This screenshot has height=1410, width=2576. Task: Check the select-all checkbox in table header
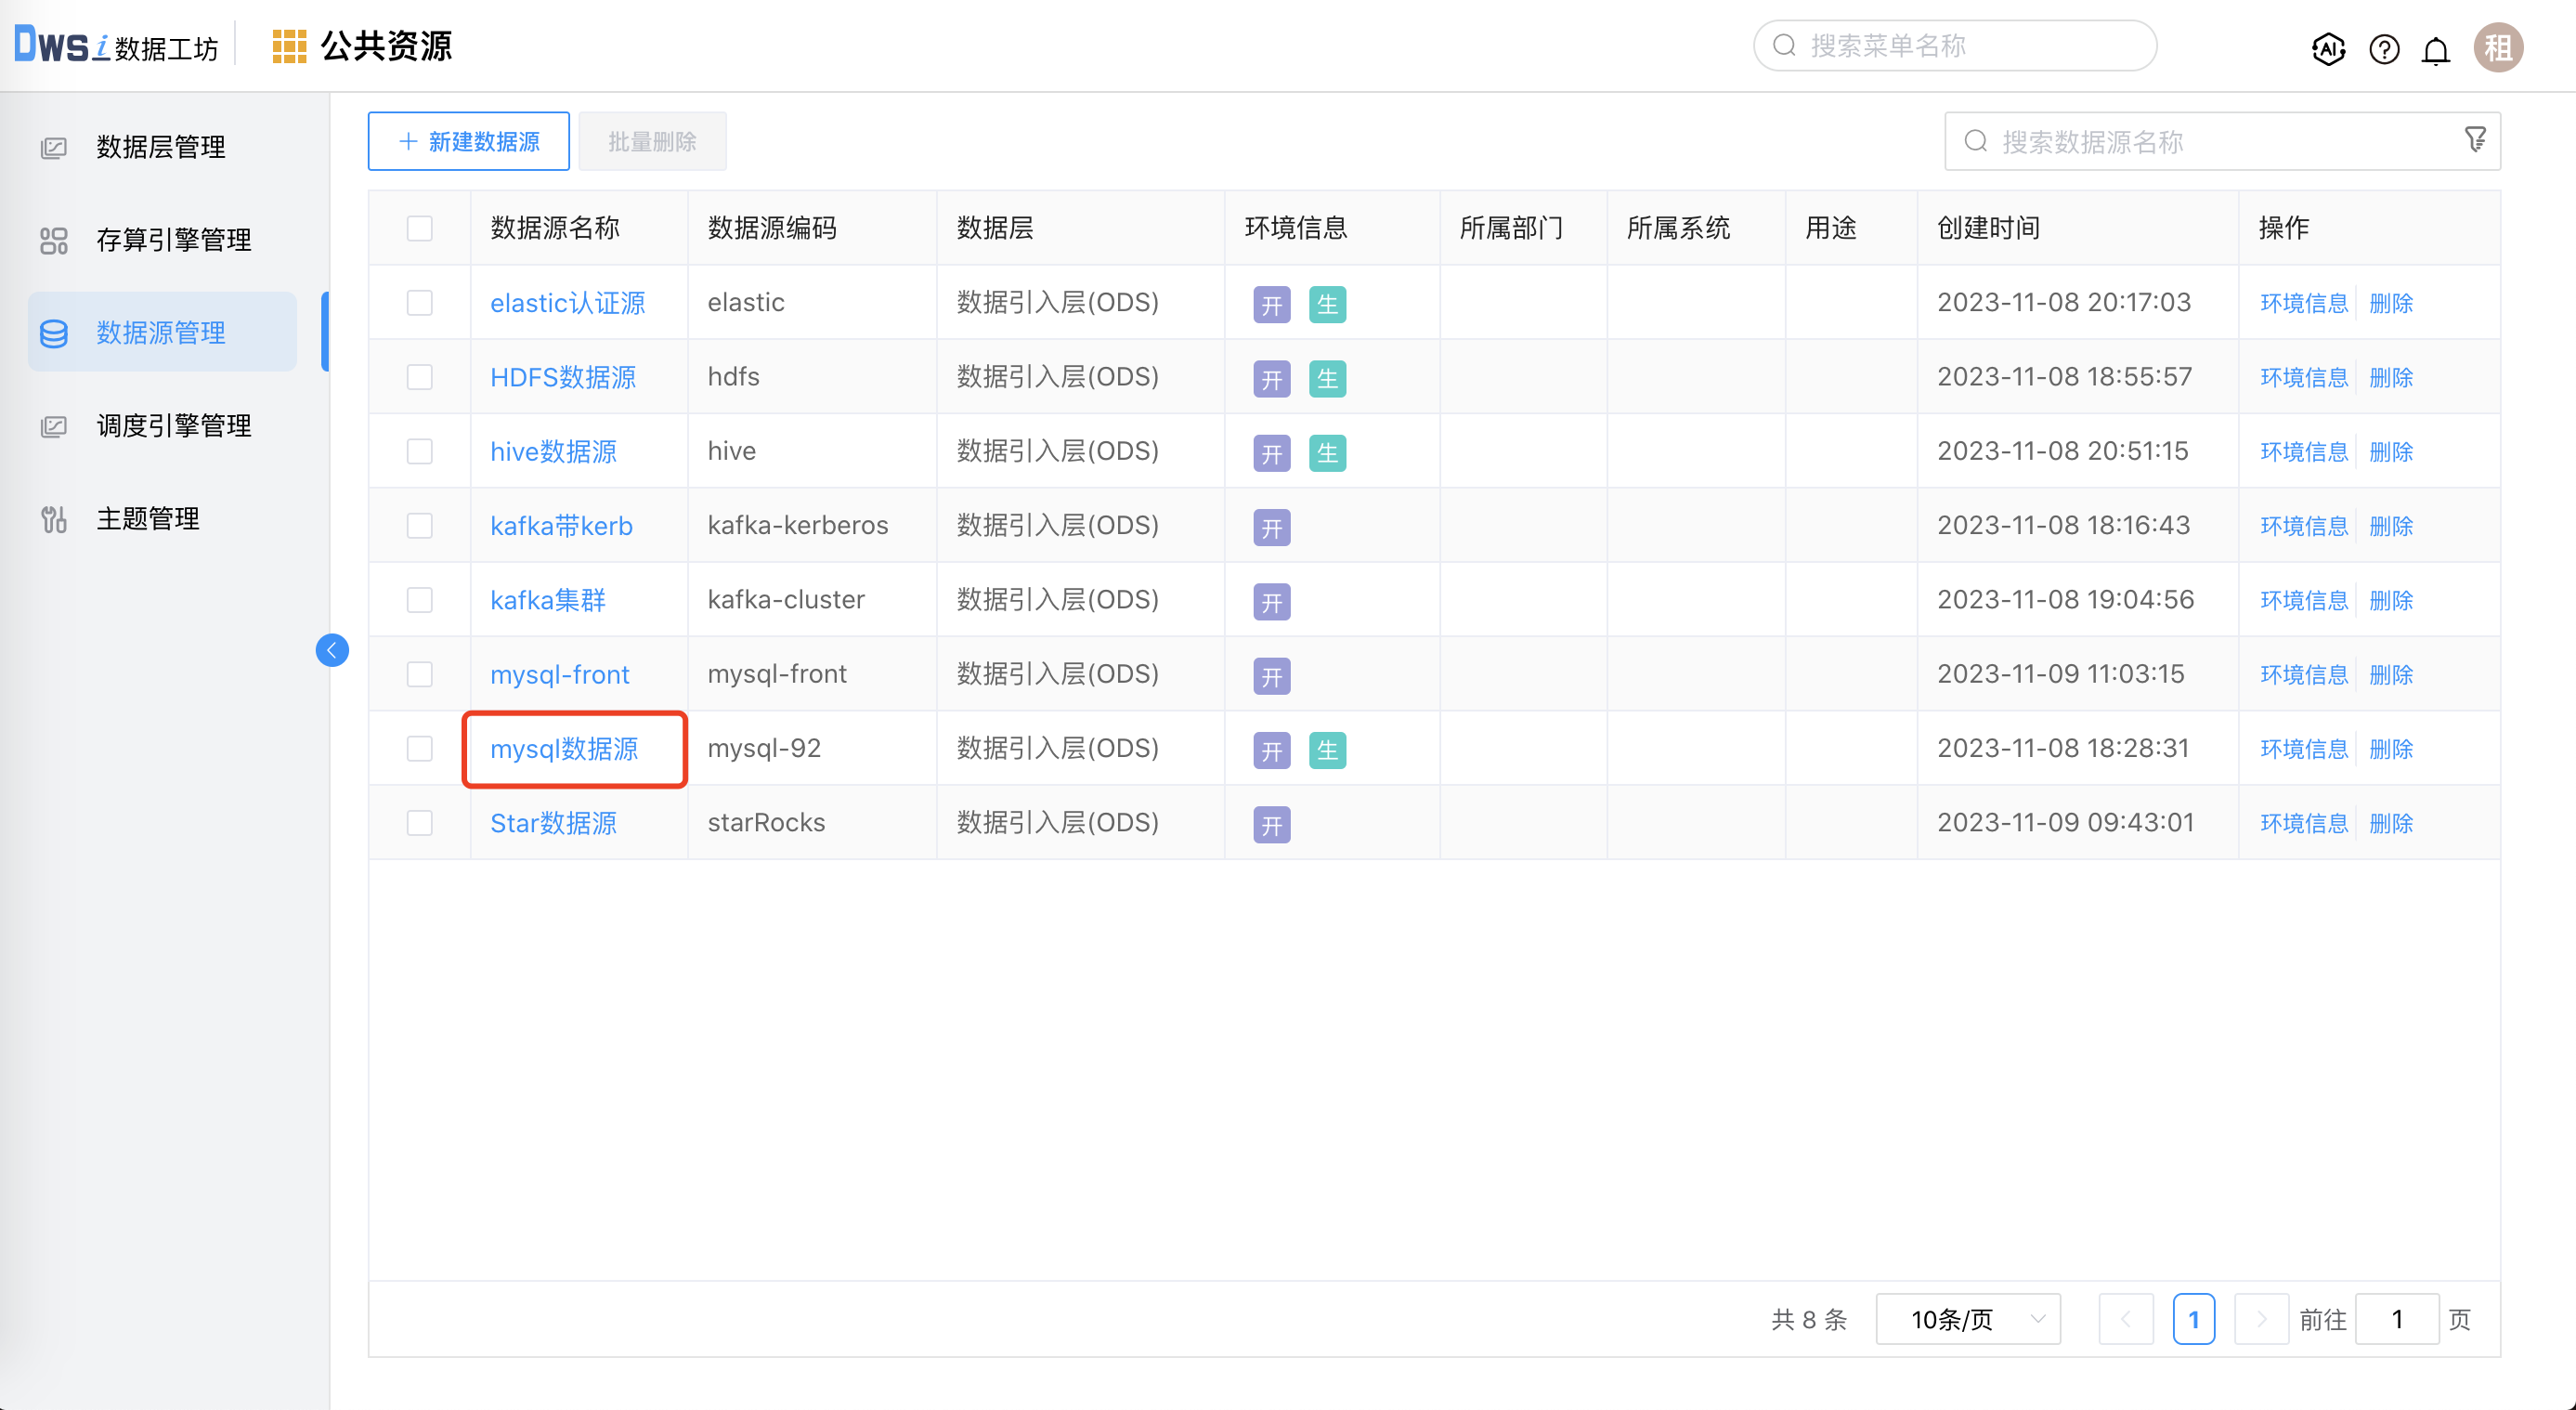click(419, 228)
